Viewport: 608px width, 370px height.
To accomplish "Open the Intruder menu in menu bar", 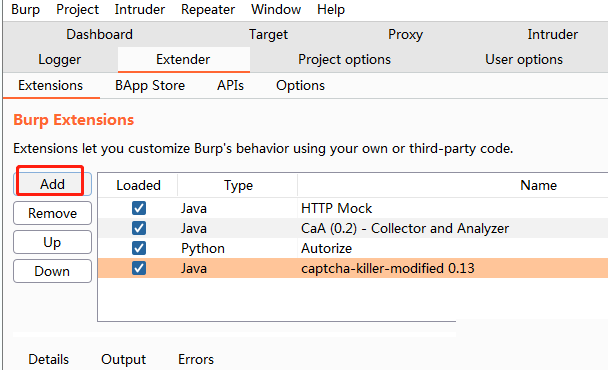I will tap(140, 9).
